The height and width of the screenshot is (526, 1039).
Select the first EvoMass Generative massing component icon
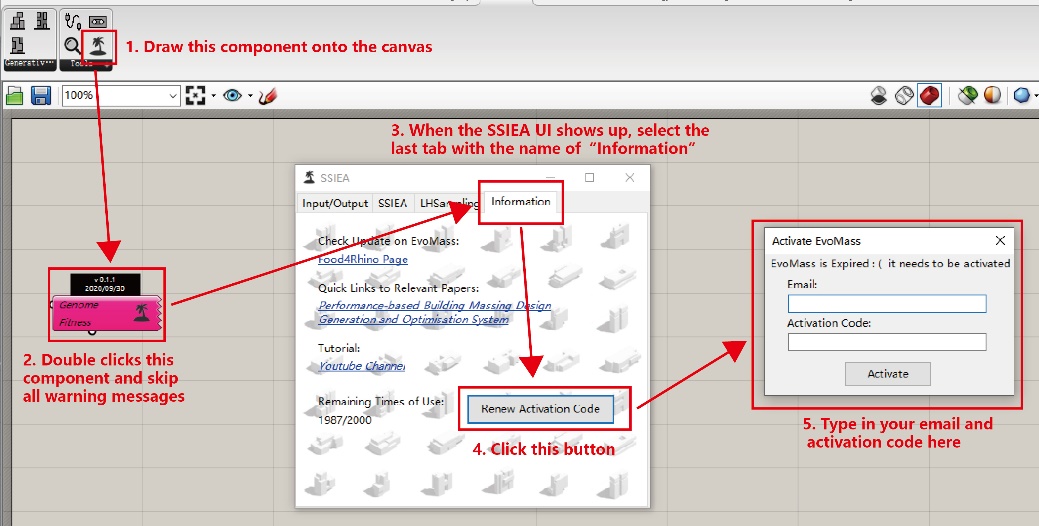pos(18,21)
